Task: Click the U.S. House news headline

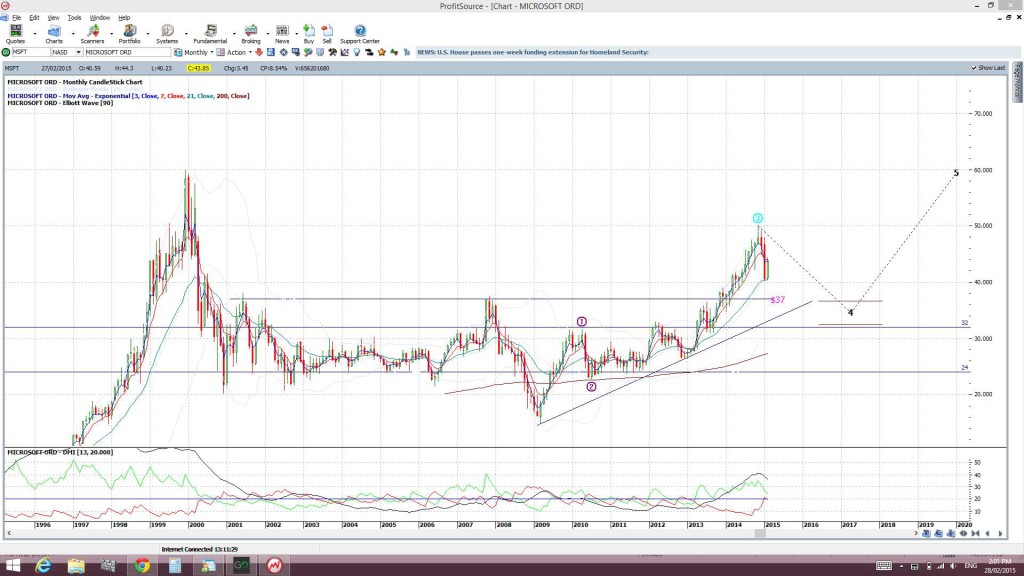Action: pos(533,52)
